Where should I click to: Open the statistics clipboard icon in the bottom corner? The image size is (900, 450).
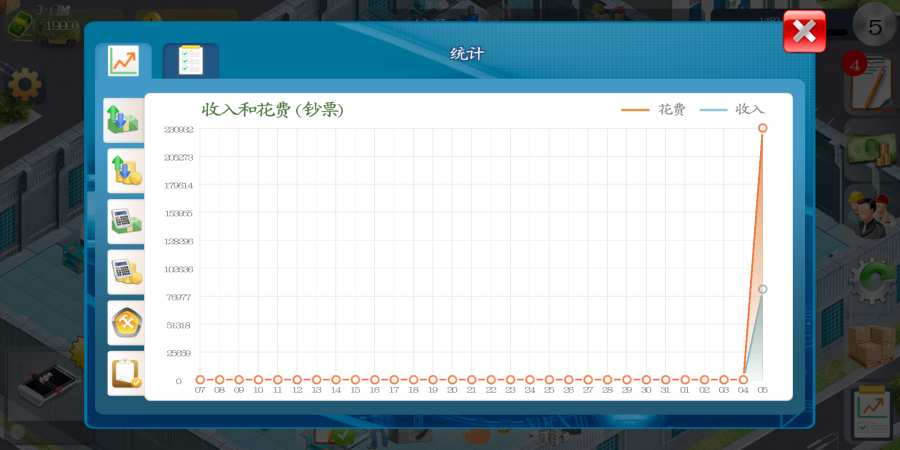874,413
